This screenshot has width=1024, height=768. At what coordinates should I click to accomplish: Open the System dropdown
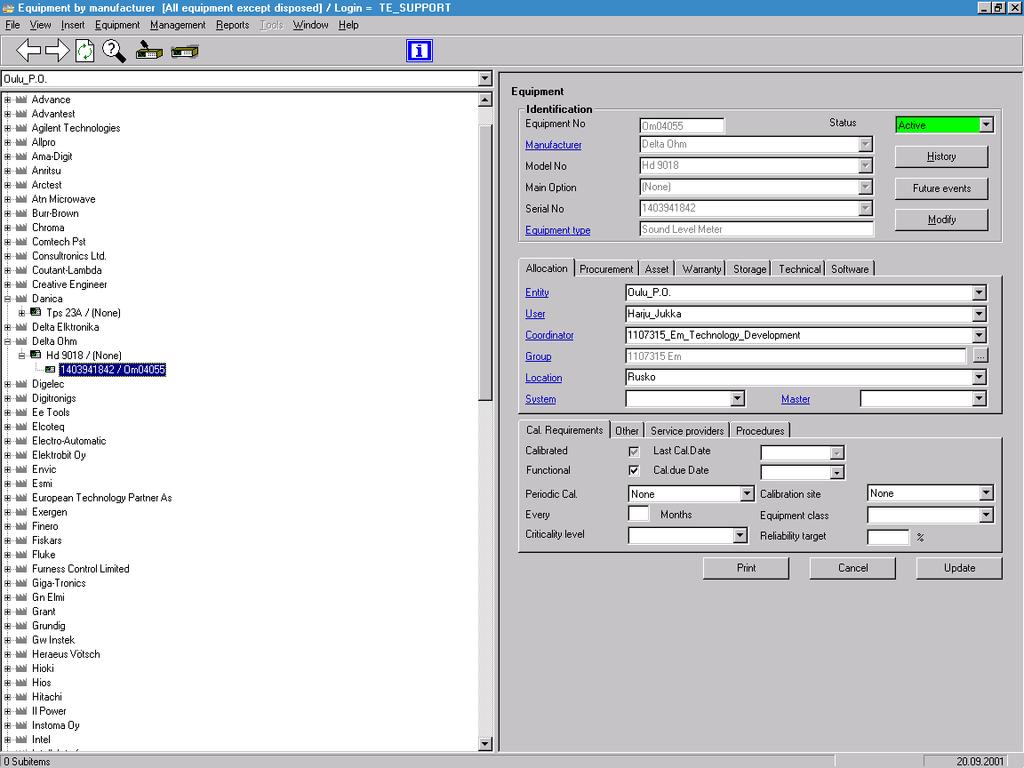737,398
